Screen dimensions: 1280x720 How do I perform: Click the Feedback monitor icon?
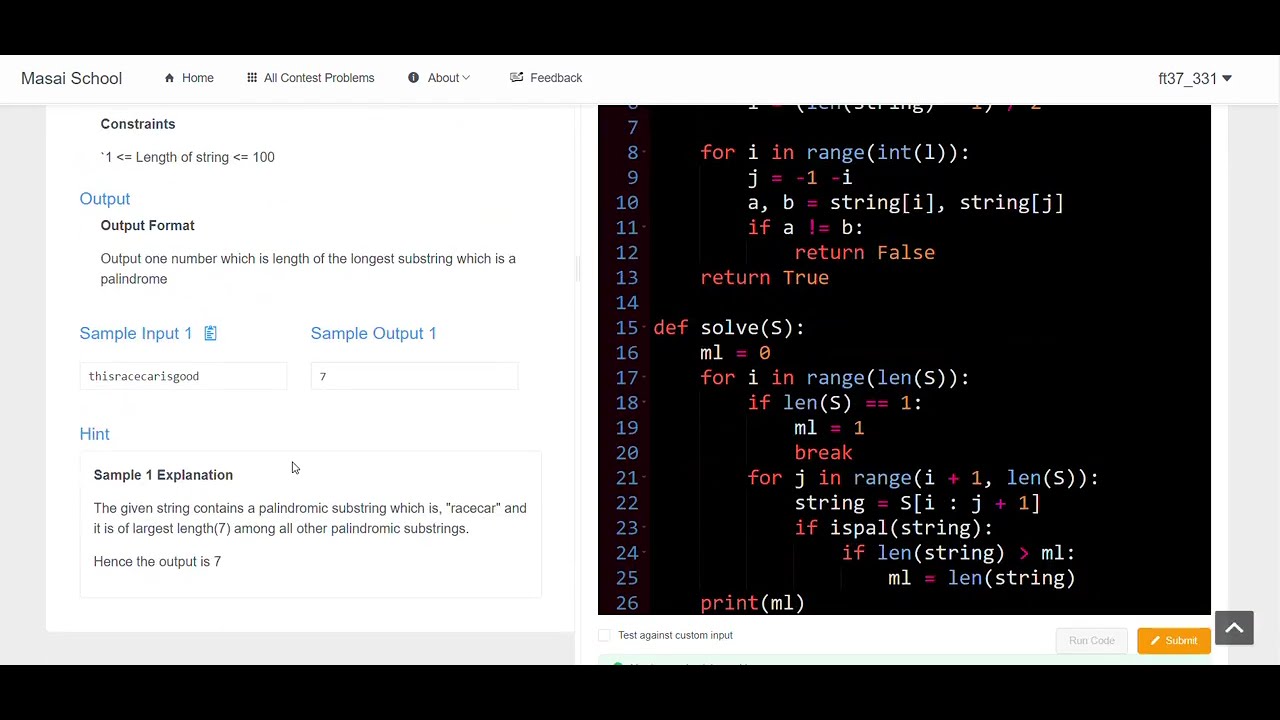516,78
